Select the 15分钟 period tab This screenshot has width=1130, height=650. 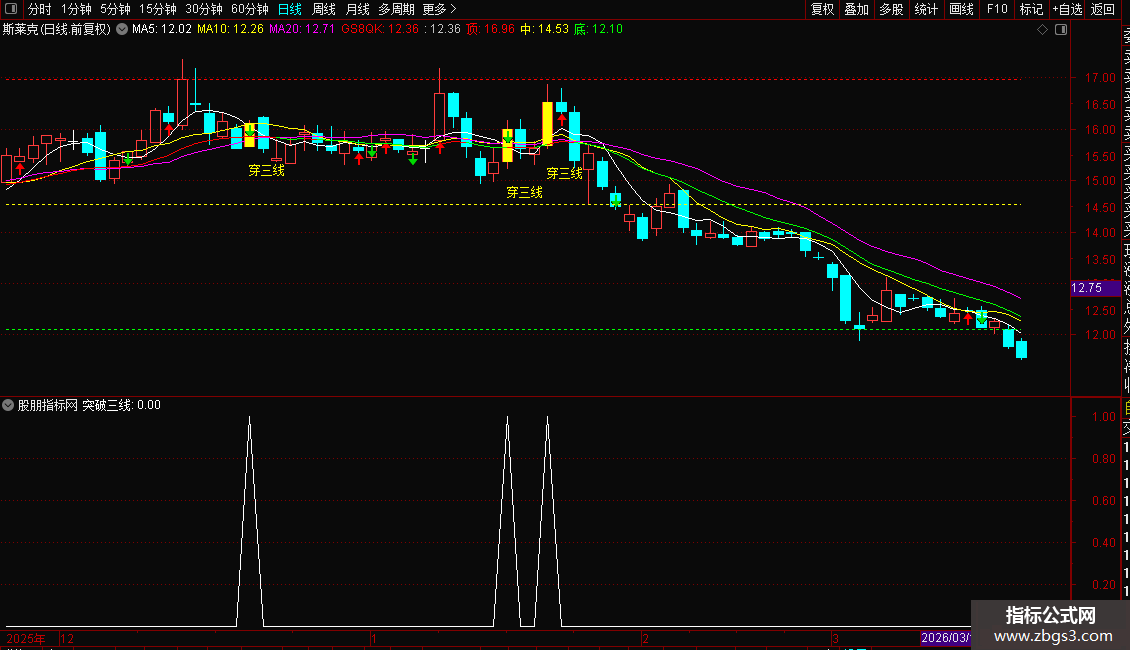158,9
